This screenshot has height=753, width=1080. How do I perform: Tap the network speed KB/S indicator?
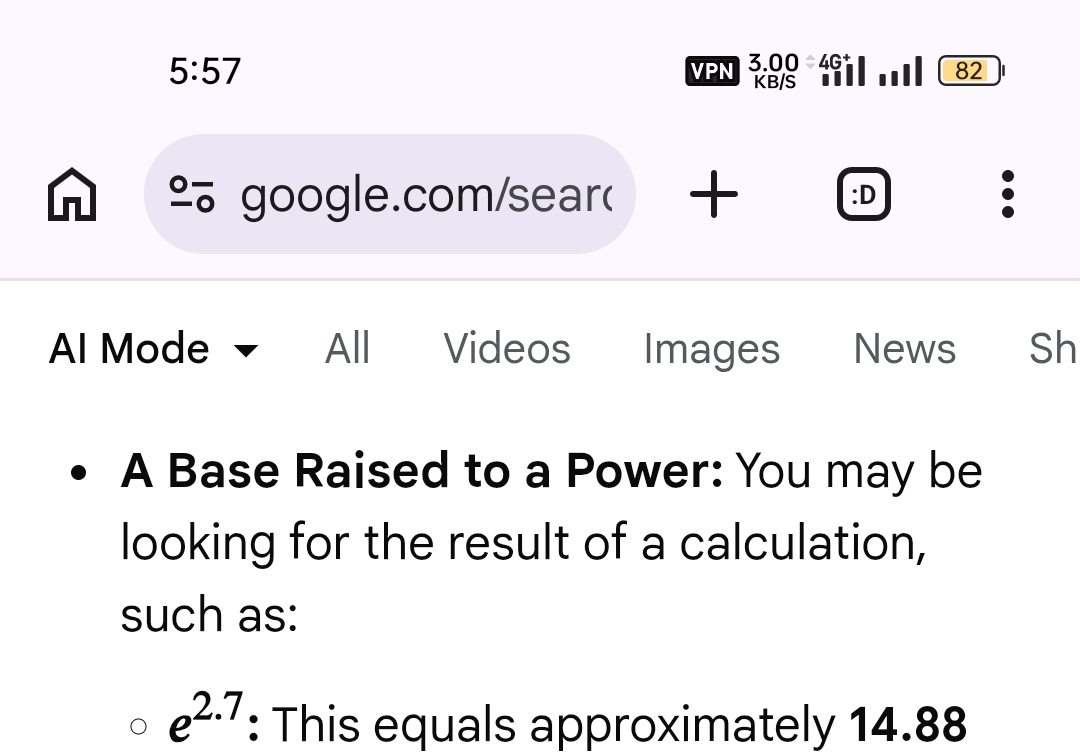pyautogui.click(x=774, y=71)
